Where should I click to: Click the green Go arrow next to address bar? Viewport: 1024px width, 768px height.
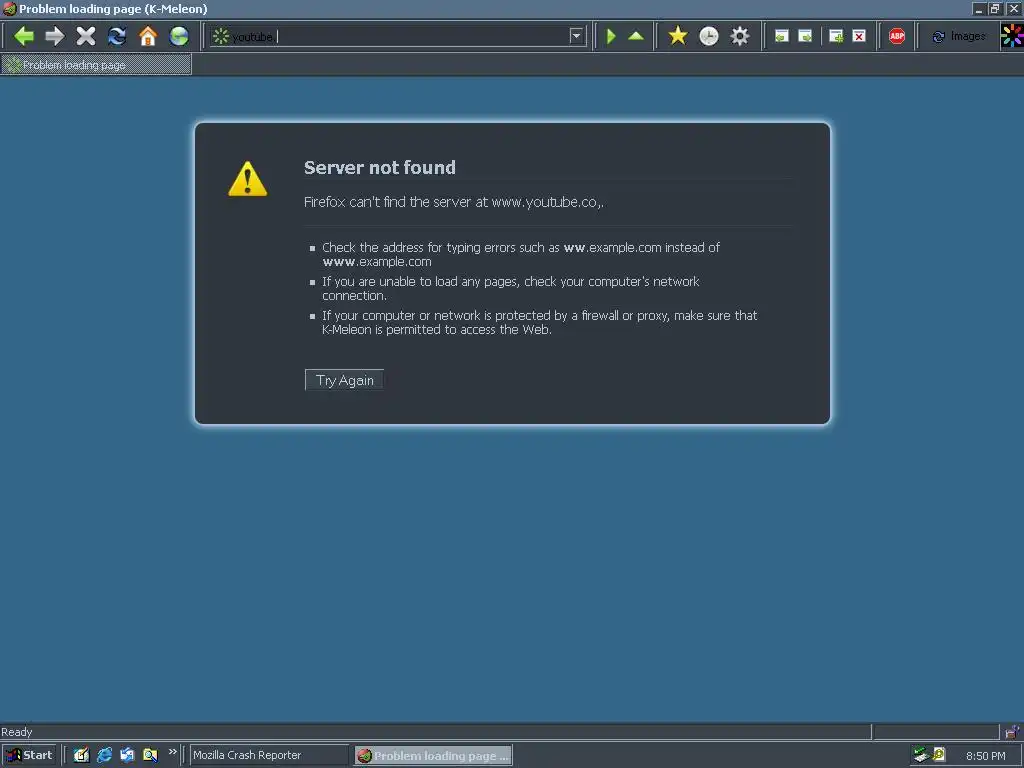click(x=611, y=36)
